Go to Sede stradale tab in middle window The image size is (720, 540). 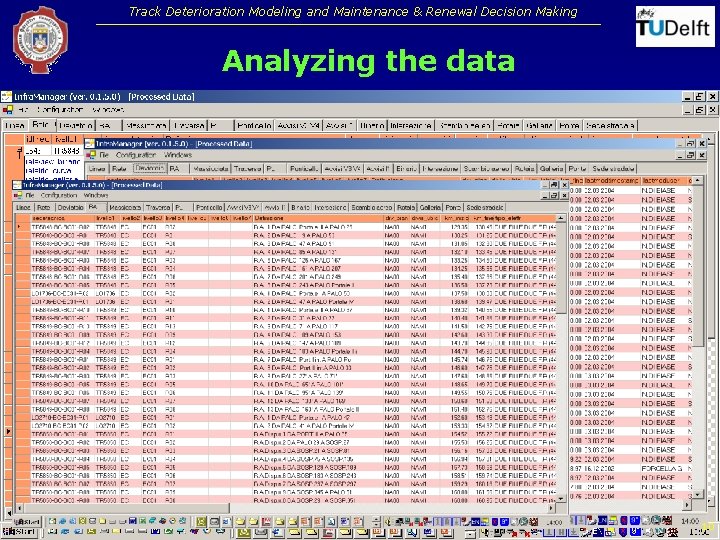click(x=613, y=169)
